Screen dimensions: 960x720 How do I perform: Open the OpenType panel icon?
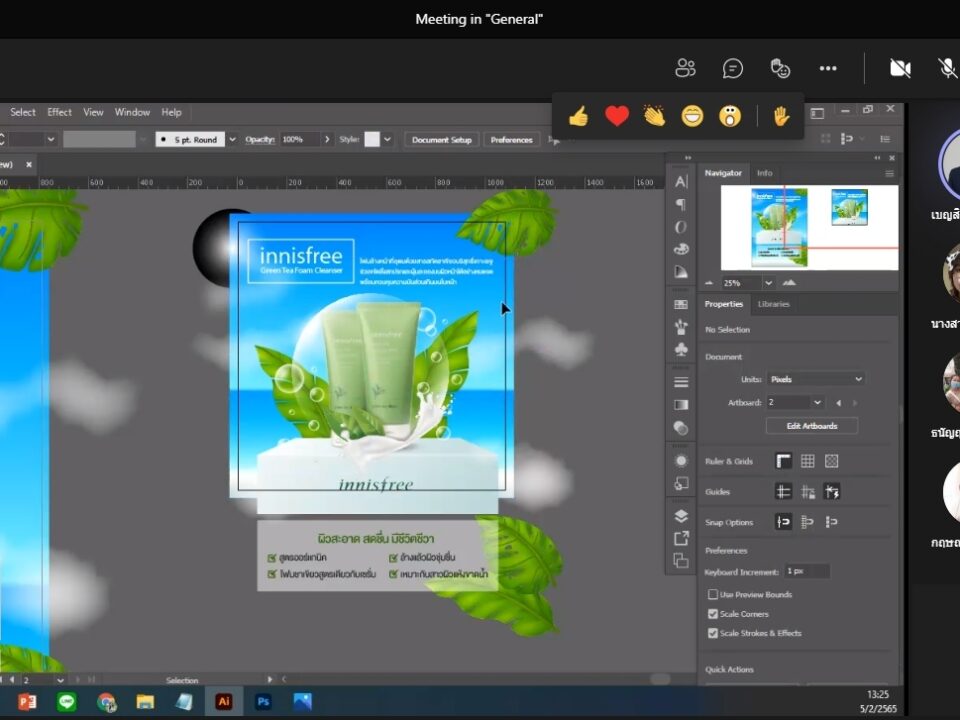681,227
